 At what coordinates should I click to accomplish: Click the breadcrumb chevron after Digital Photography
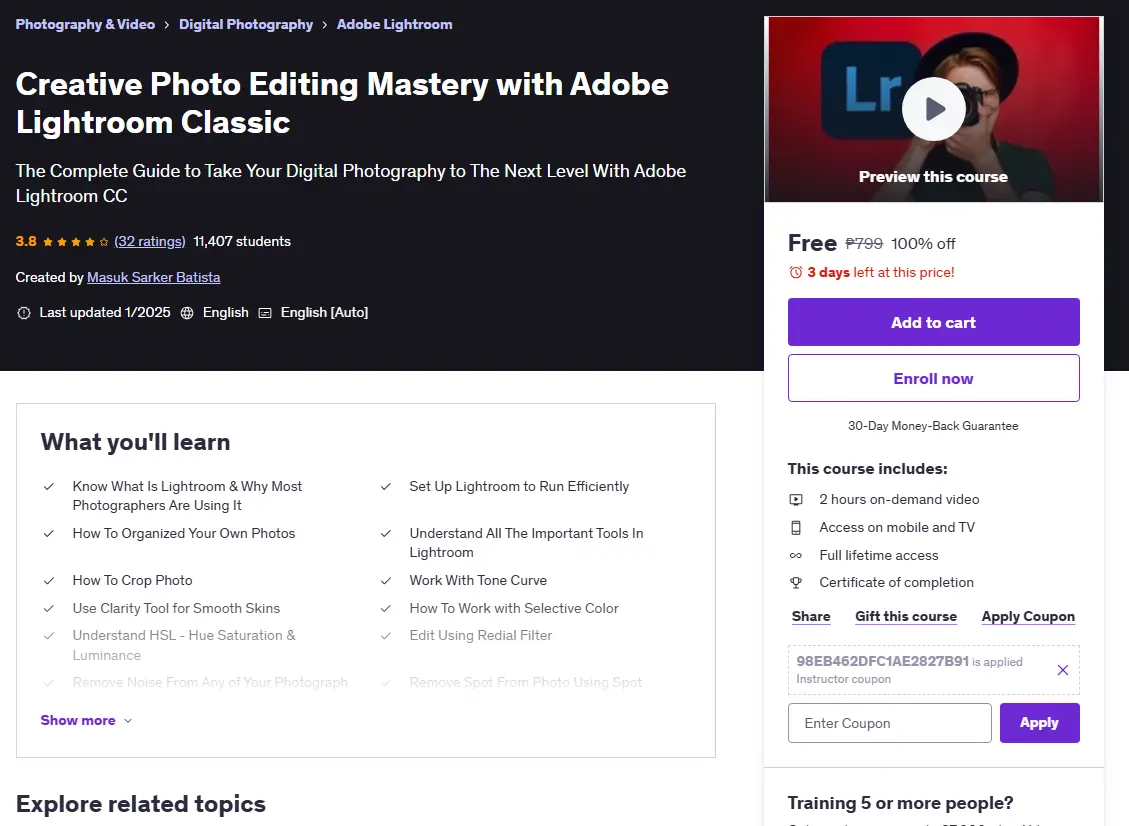(325, 24)
